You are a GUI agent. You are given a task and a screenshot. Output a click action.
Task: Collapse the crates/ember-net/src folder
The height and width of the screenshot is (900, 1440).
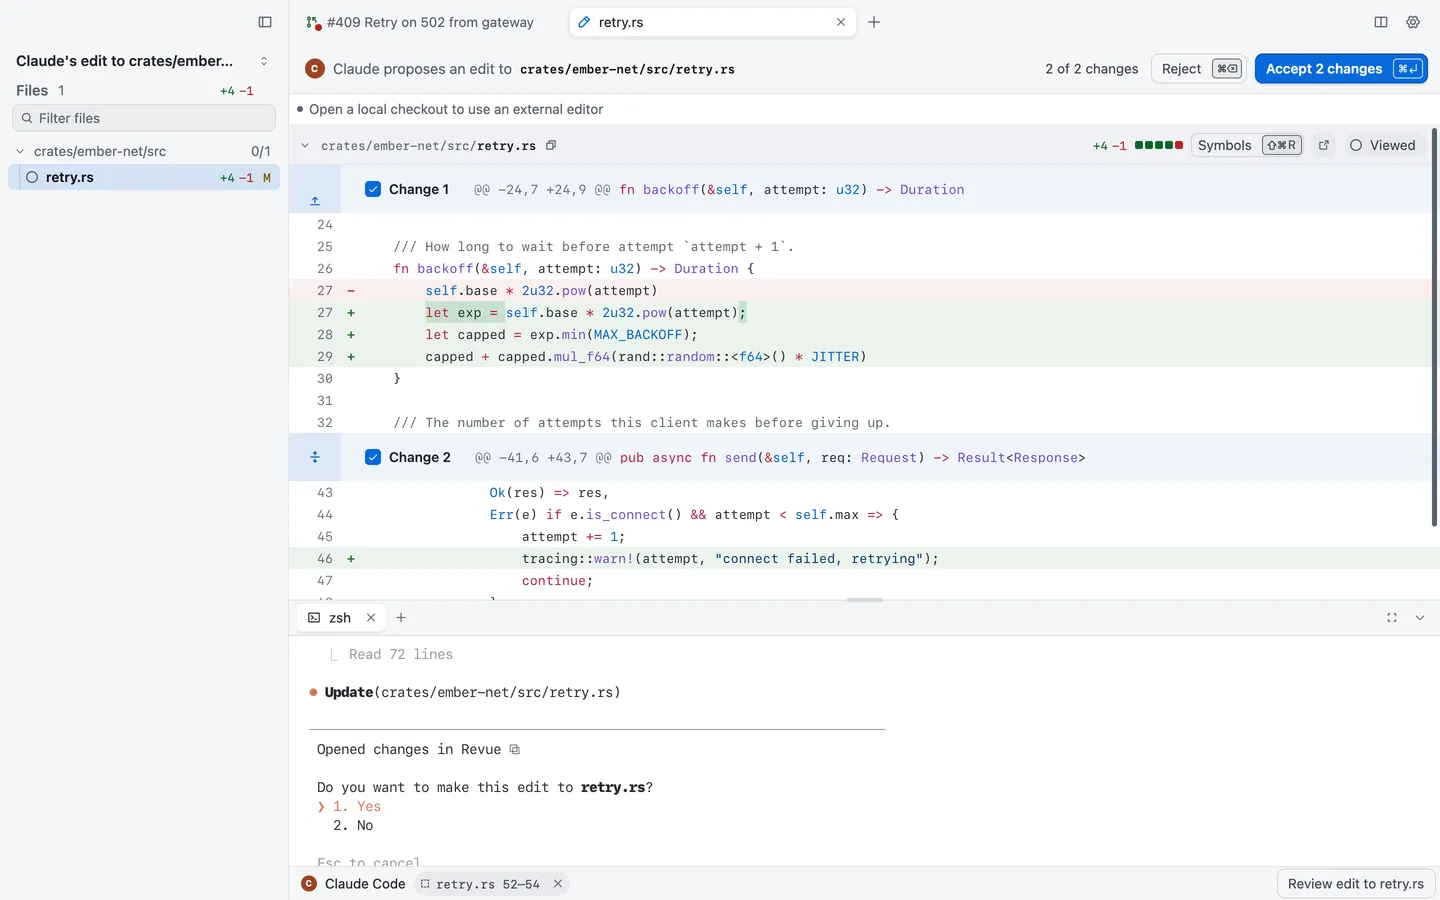click(x=20, y=151)
